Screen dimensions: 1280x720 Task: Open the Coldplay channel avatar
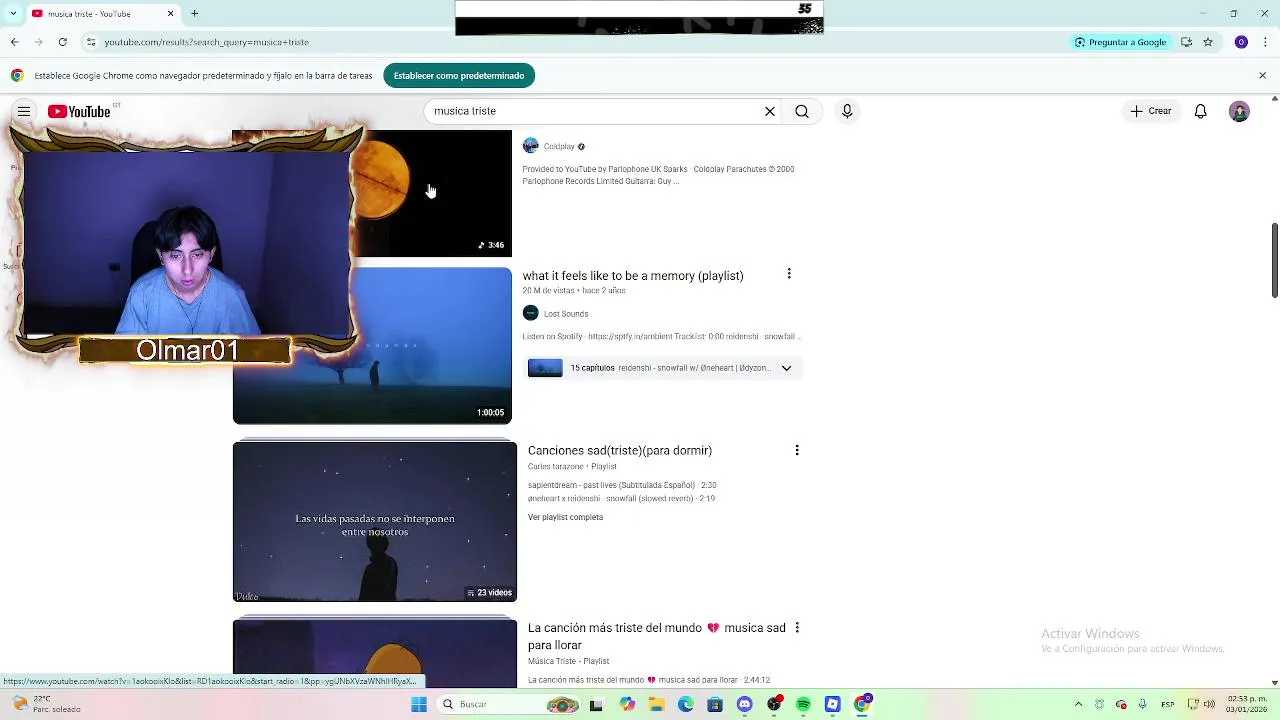point(531,146)
